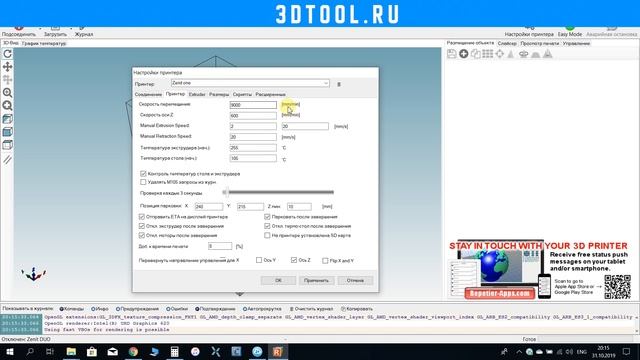Enable remove M105 requests from log checkbox
This screenshot has height=360, width=640.
(x=143, y=182)
